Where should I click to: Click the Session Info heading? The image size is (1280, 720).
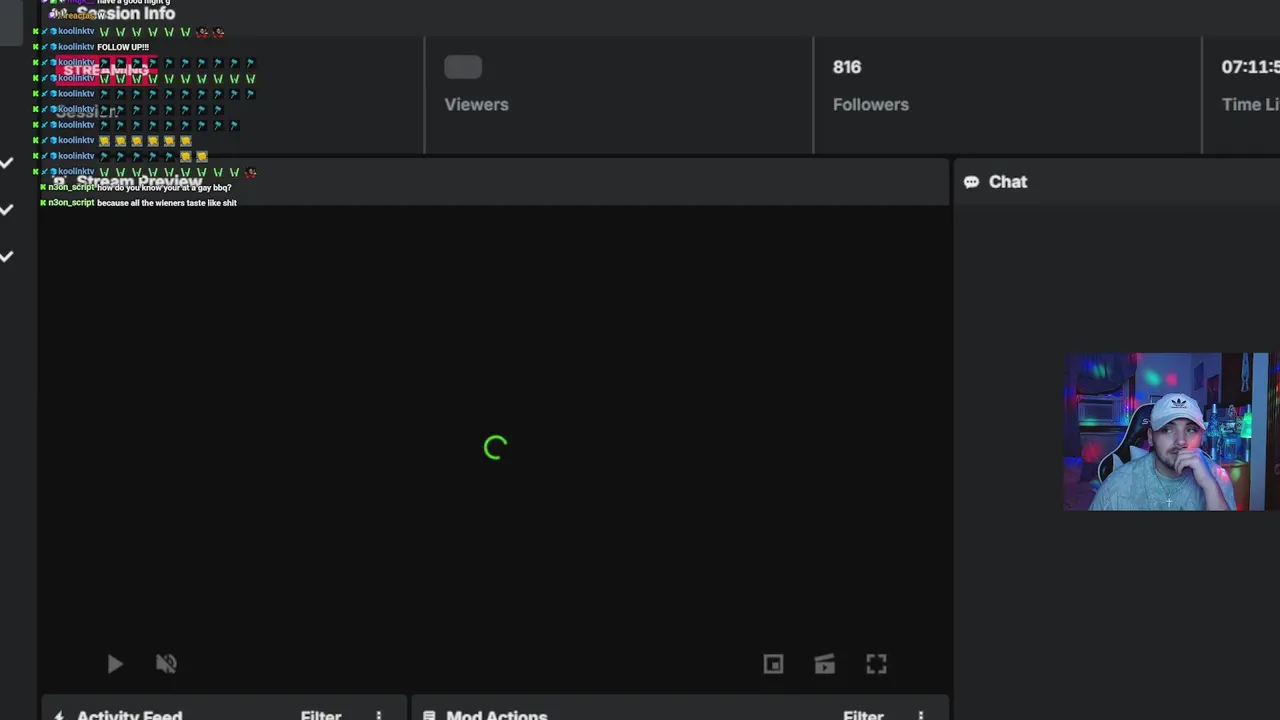click(x=126, y=13)
